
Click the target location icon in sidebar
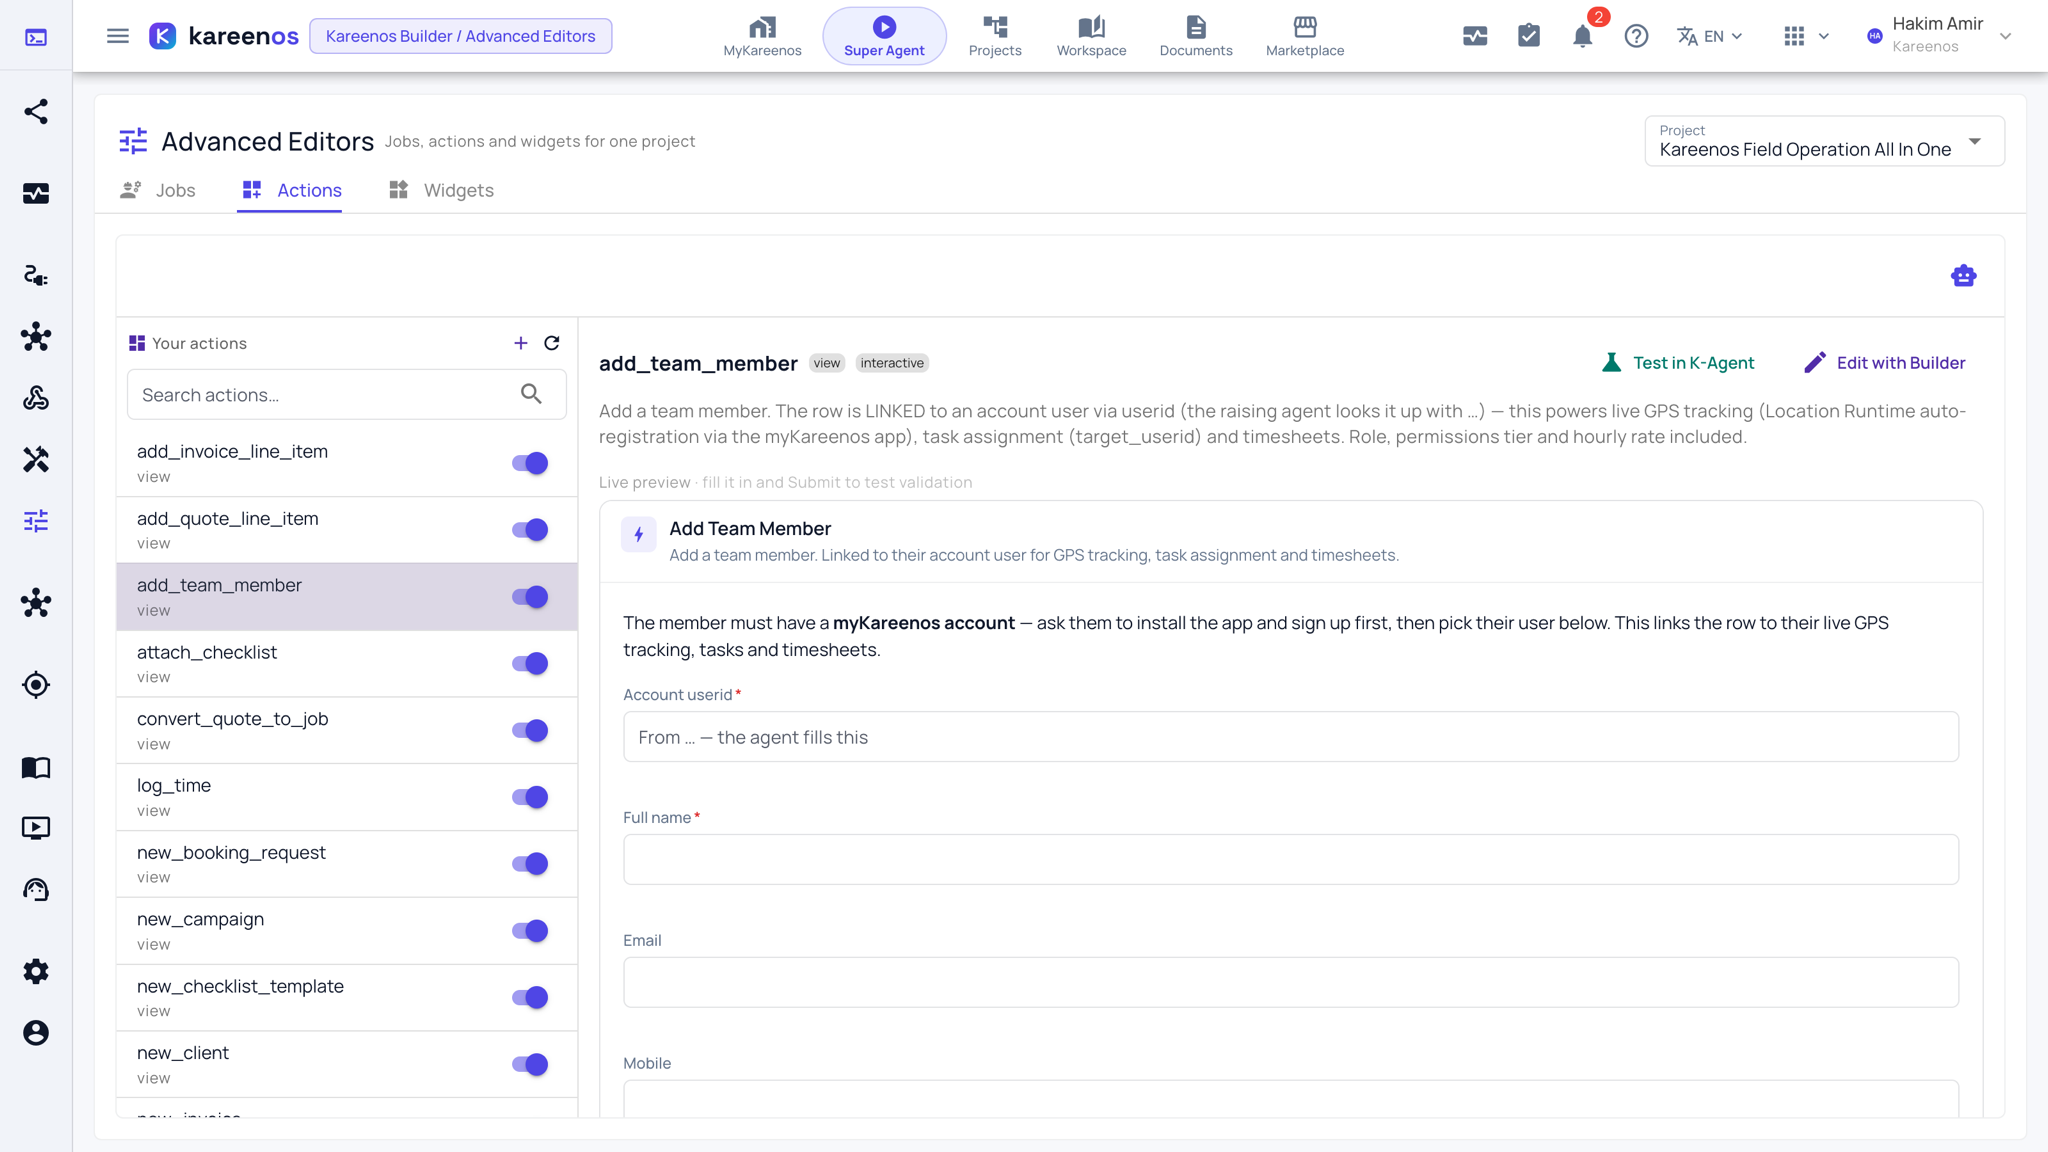click(36, 685)
